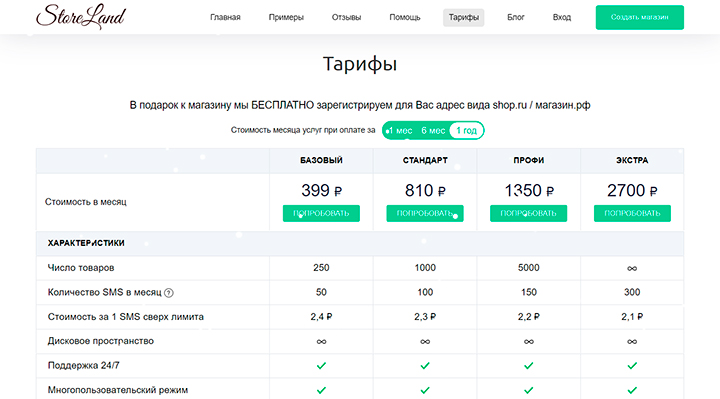Select the Тарифы nav tab
Image resolution: width=720 pixels, height=399 pixels.
pyautogui.click(x=463, y=17)
